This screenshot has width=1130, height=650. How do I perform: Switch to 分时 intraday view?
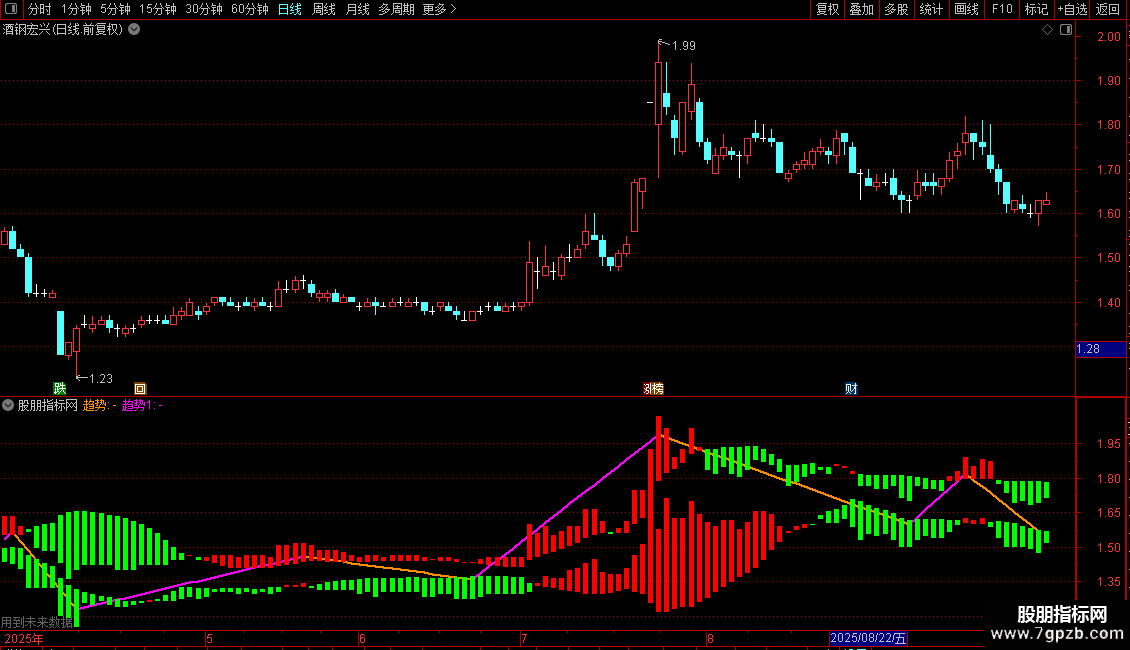pyautogui.click(x=40, y=9)
